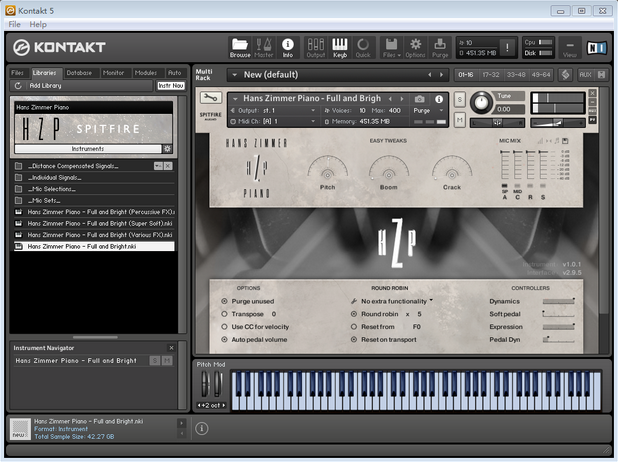The height and width of the screenshot is (462, 618).
Task: Enable Use CC for velocity
Action: point(224,327)
